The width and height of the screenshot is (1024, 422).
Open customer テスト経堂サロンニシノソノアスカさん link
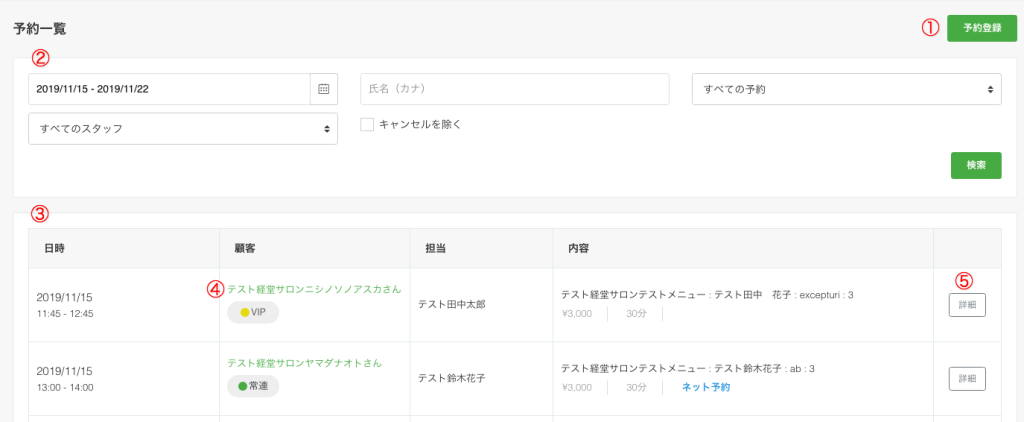tap(314, 289)
